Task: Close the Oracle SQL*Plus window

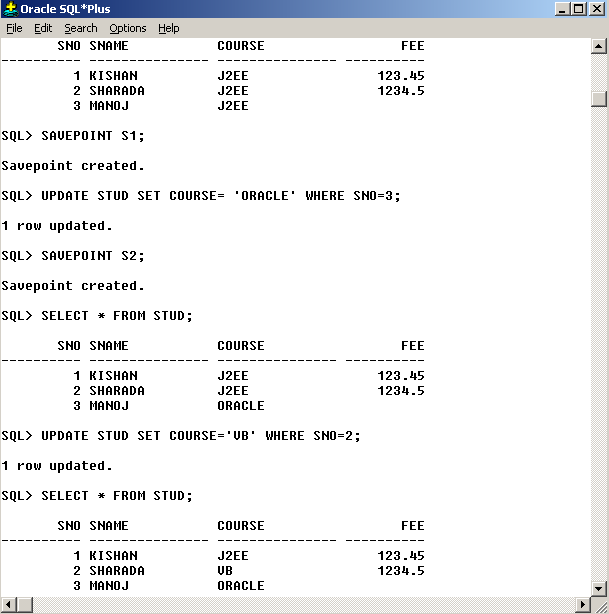Action: point(597,9)
